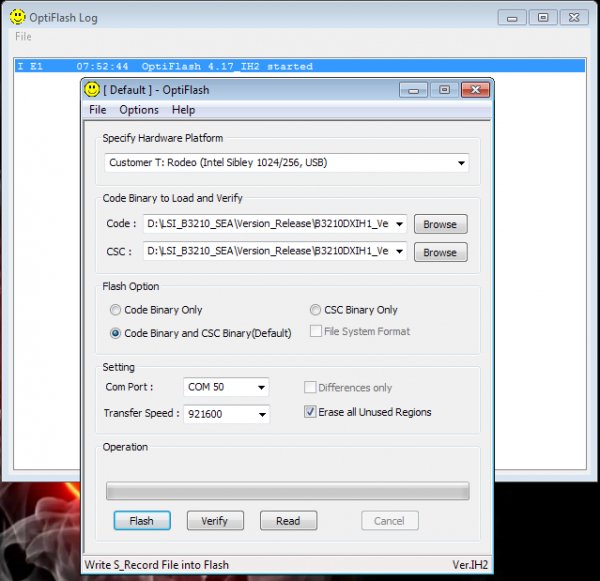The height and width of the screenshot is (581, 600).
Task: Click the disabled Cancel button
Action: (390, 521)
